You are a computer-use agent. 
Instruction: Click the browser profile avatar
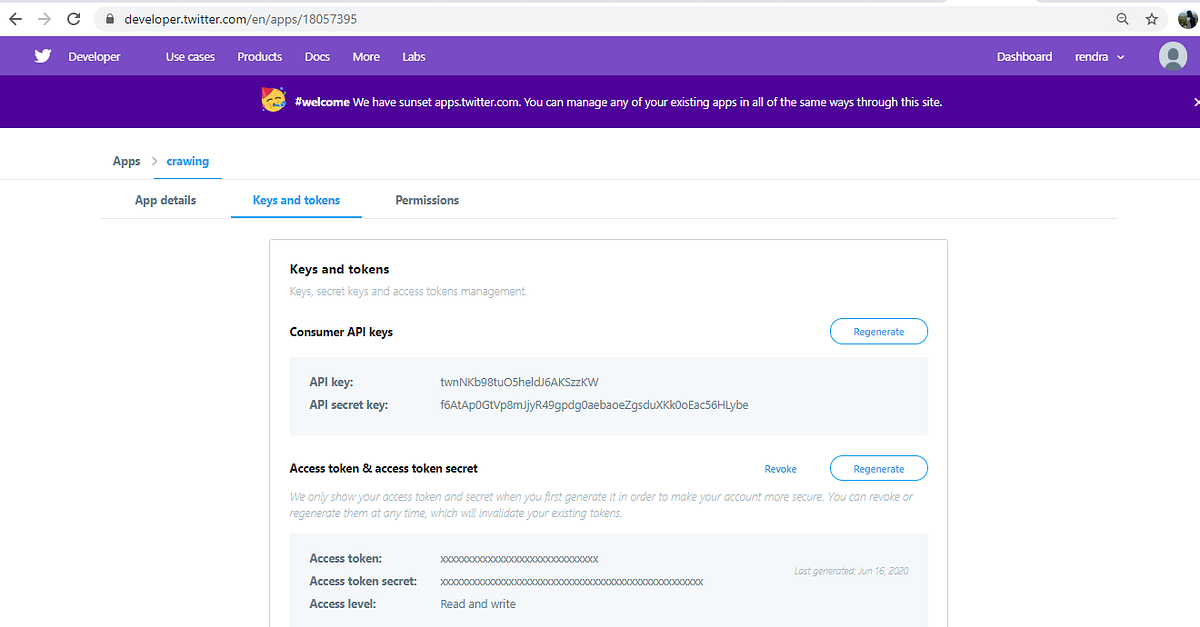coord(1186,17)
